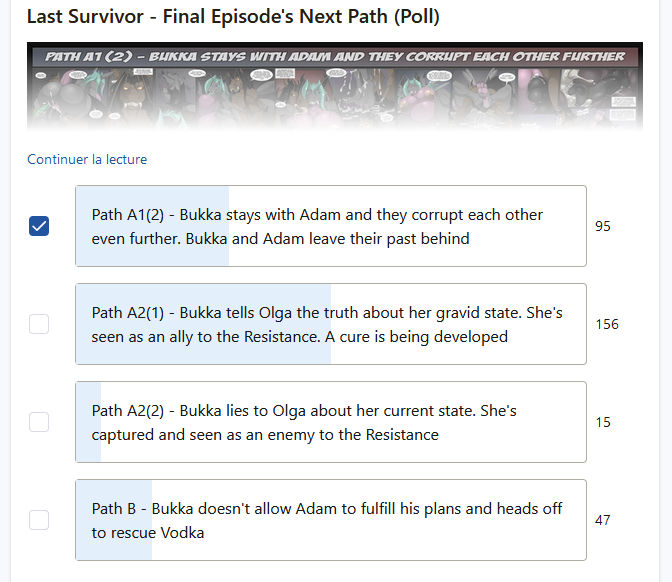Click the blue result bar of Path A1(2)
The width and height of the screenshot is (672, 582).
[x=153, y=226]
